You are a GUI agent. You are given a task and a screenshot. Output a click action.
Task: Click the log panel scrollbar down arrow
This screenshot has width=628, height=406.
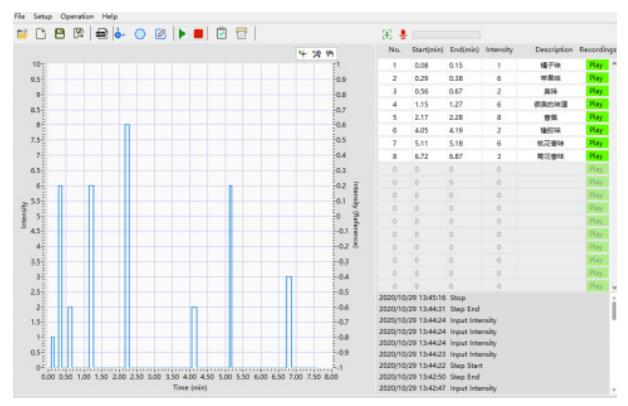tap(614, 390)
